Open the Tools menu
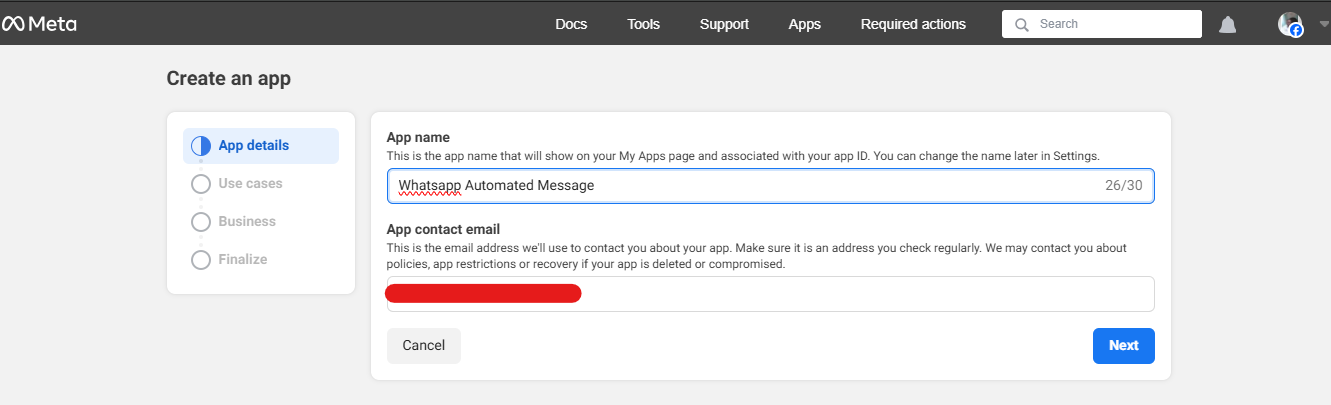Image resolution: width=1331 pixels, height=405 pixels. click(643, 24)
